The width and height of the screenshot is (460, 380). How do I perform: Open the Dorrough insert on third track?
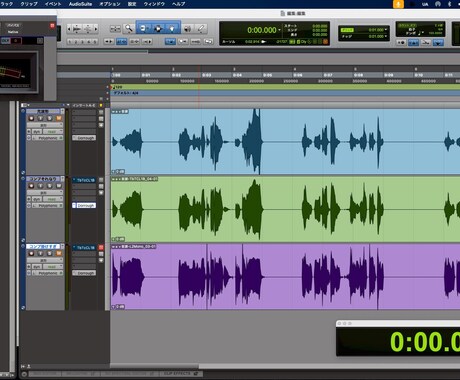coord(84,273)
